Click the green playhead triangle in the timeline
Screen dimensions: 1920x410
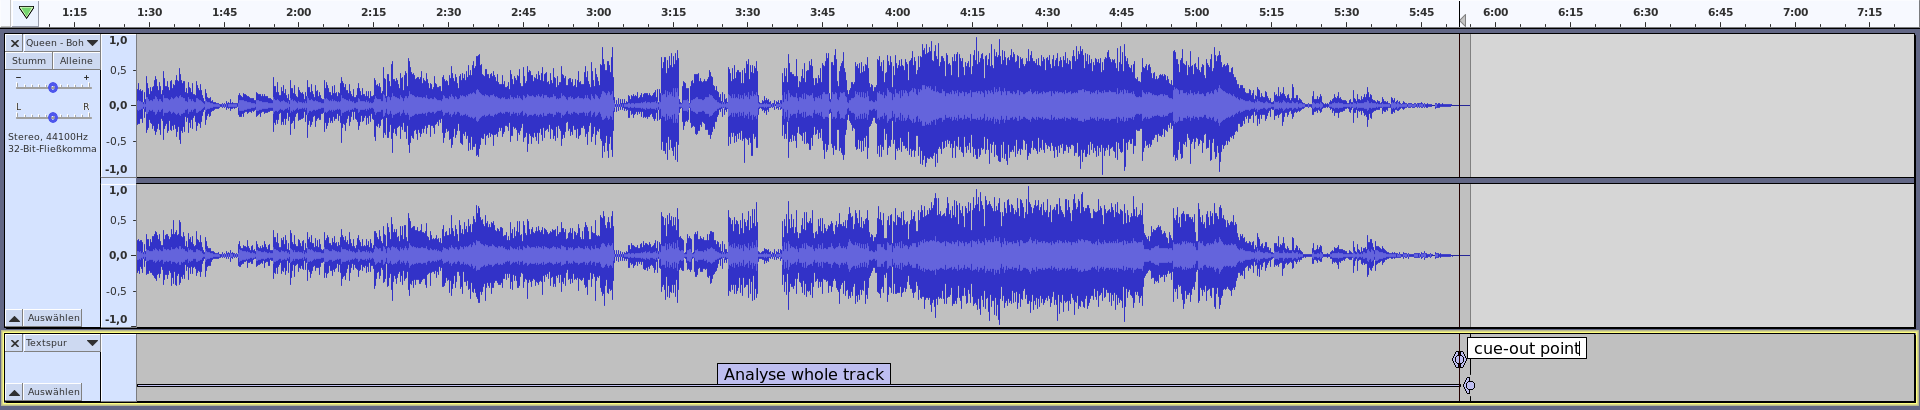(26, 12)
